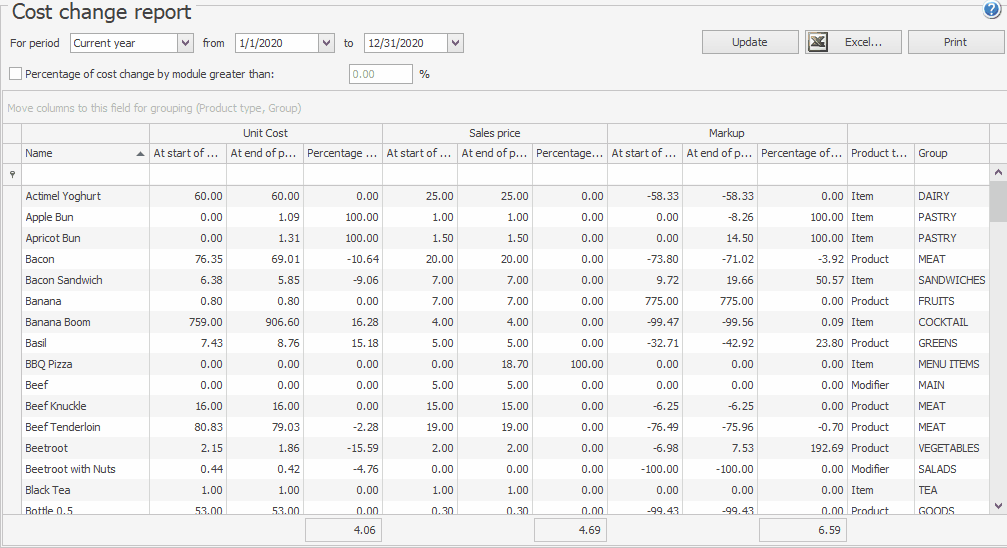This screenshot has width=1007, height=548.
Task: Enable percentage of cost change checkbox
Action: 15,73
